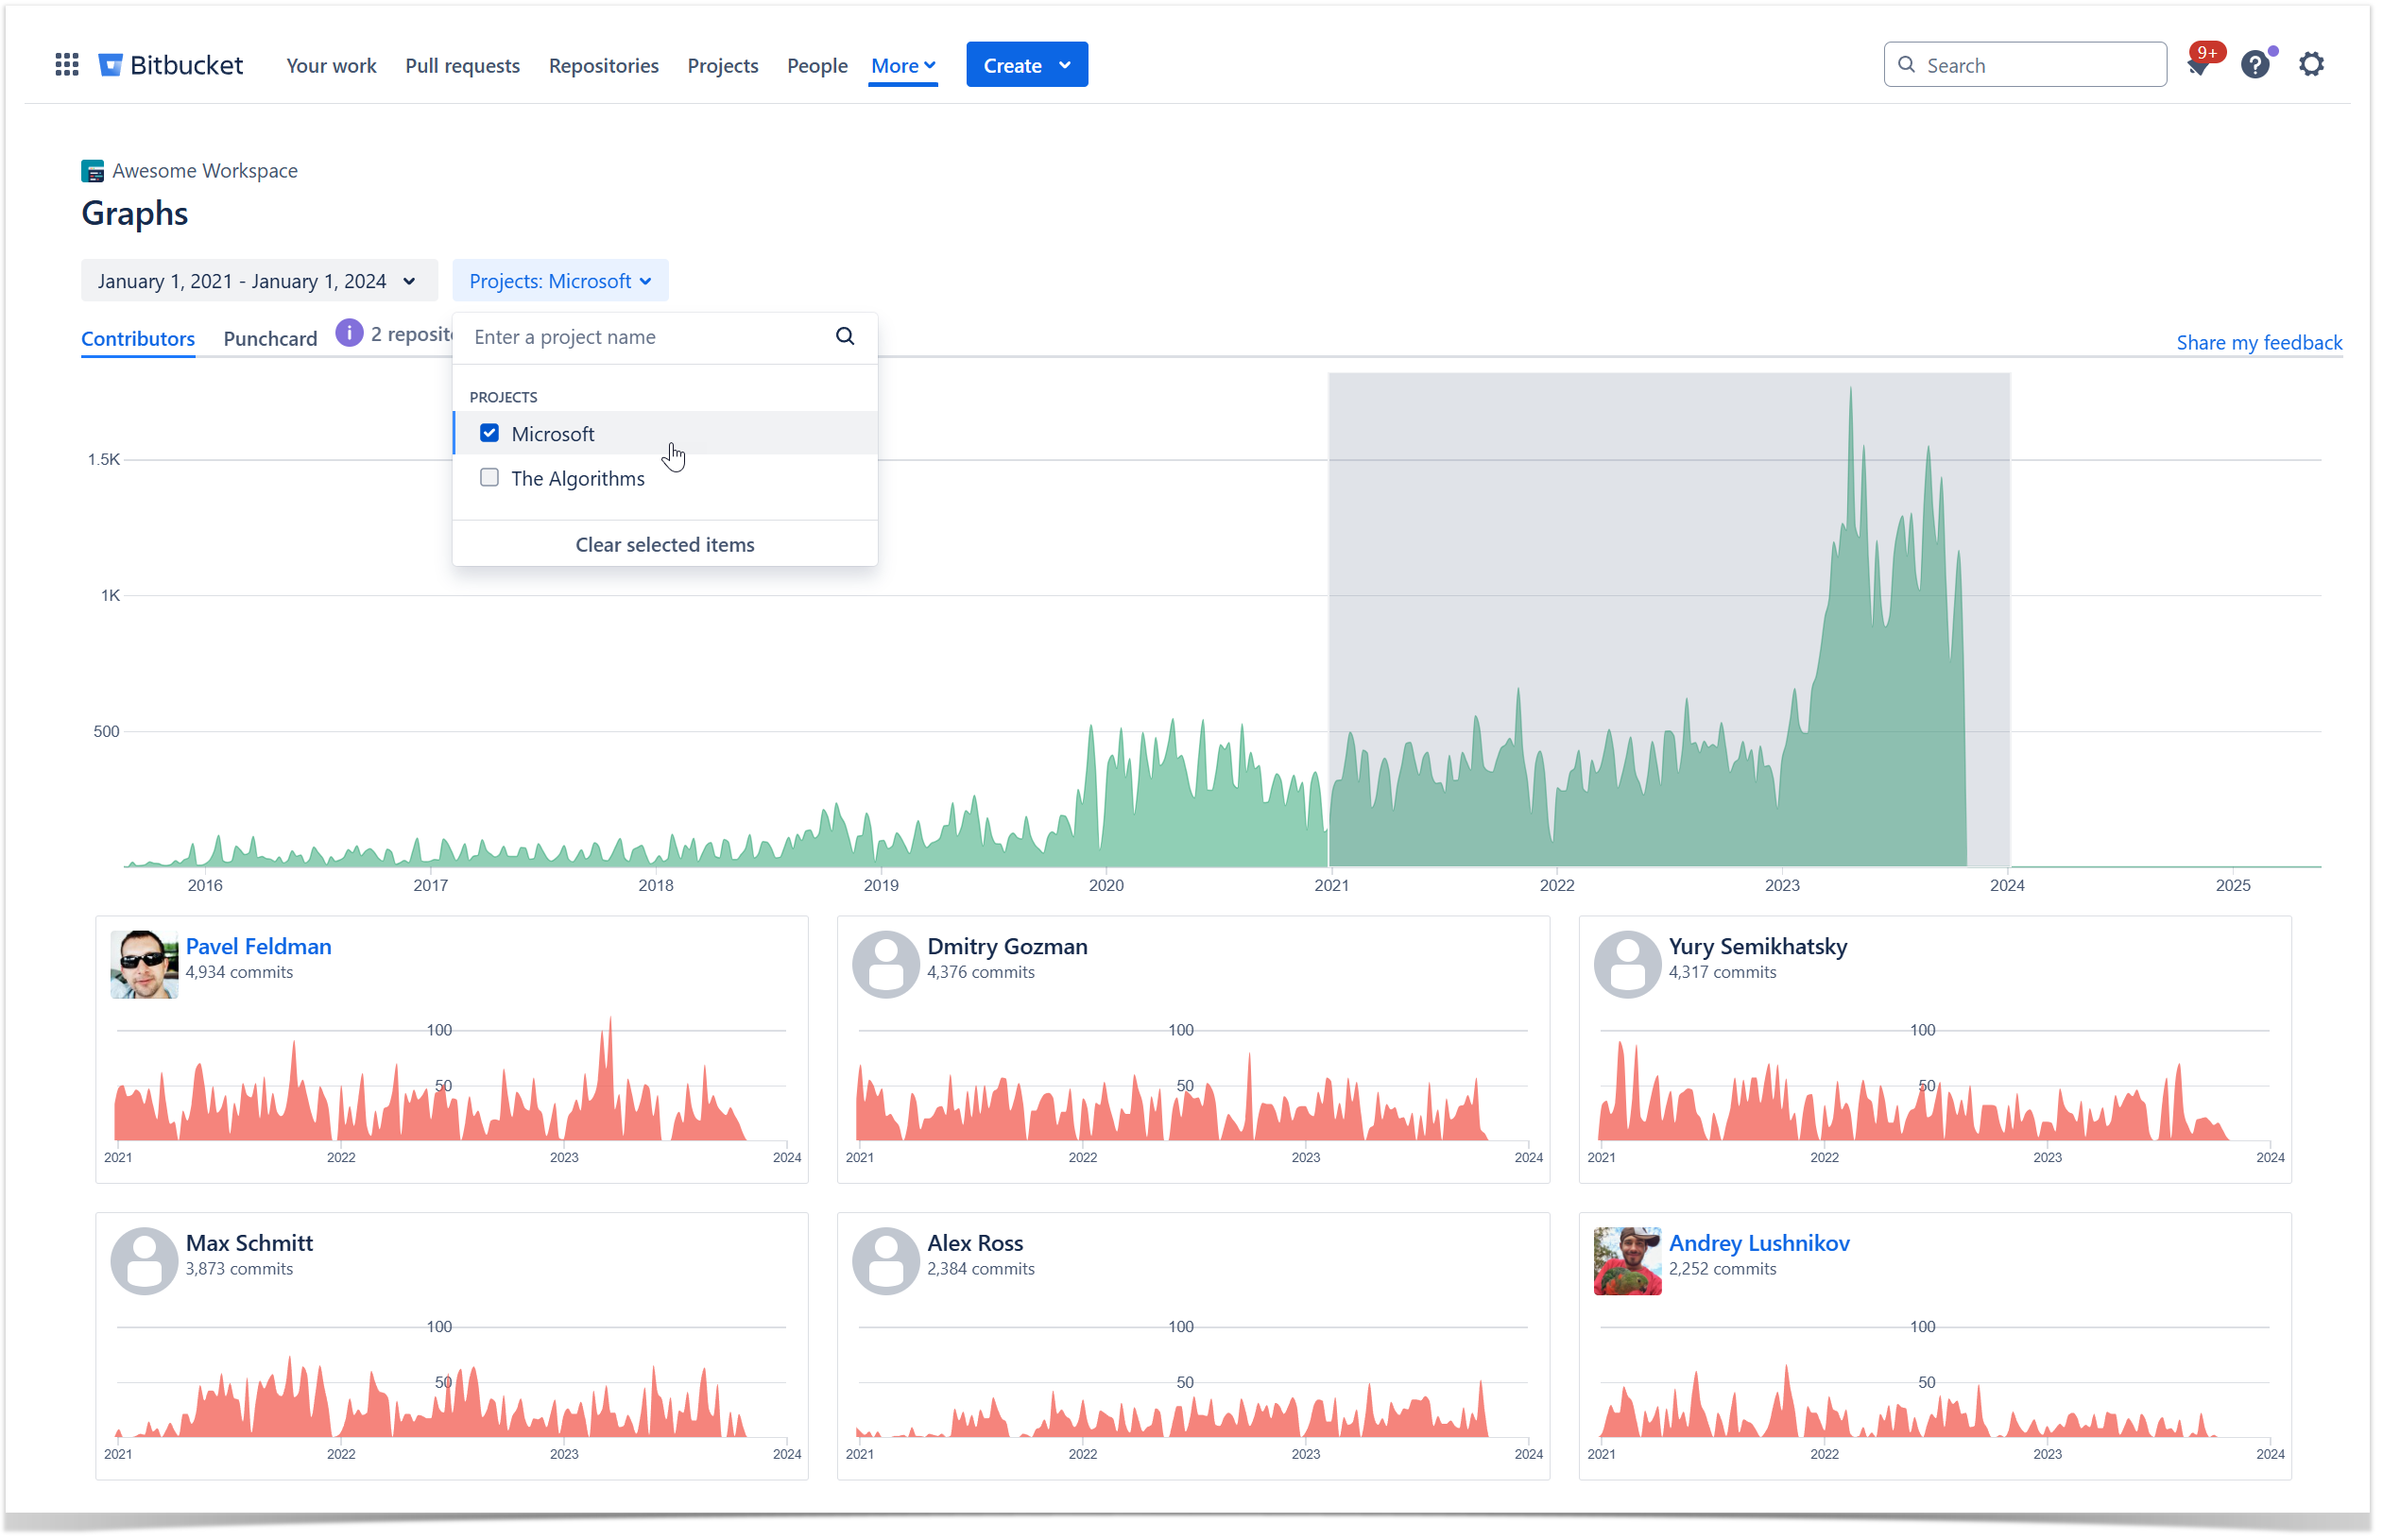Image resolution: width=2383 pixels, height=1540 pixels.
Task: Click the magnifier in project name field
Action: point(845,337)
